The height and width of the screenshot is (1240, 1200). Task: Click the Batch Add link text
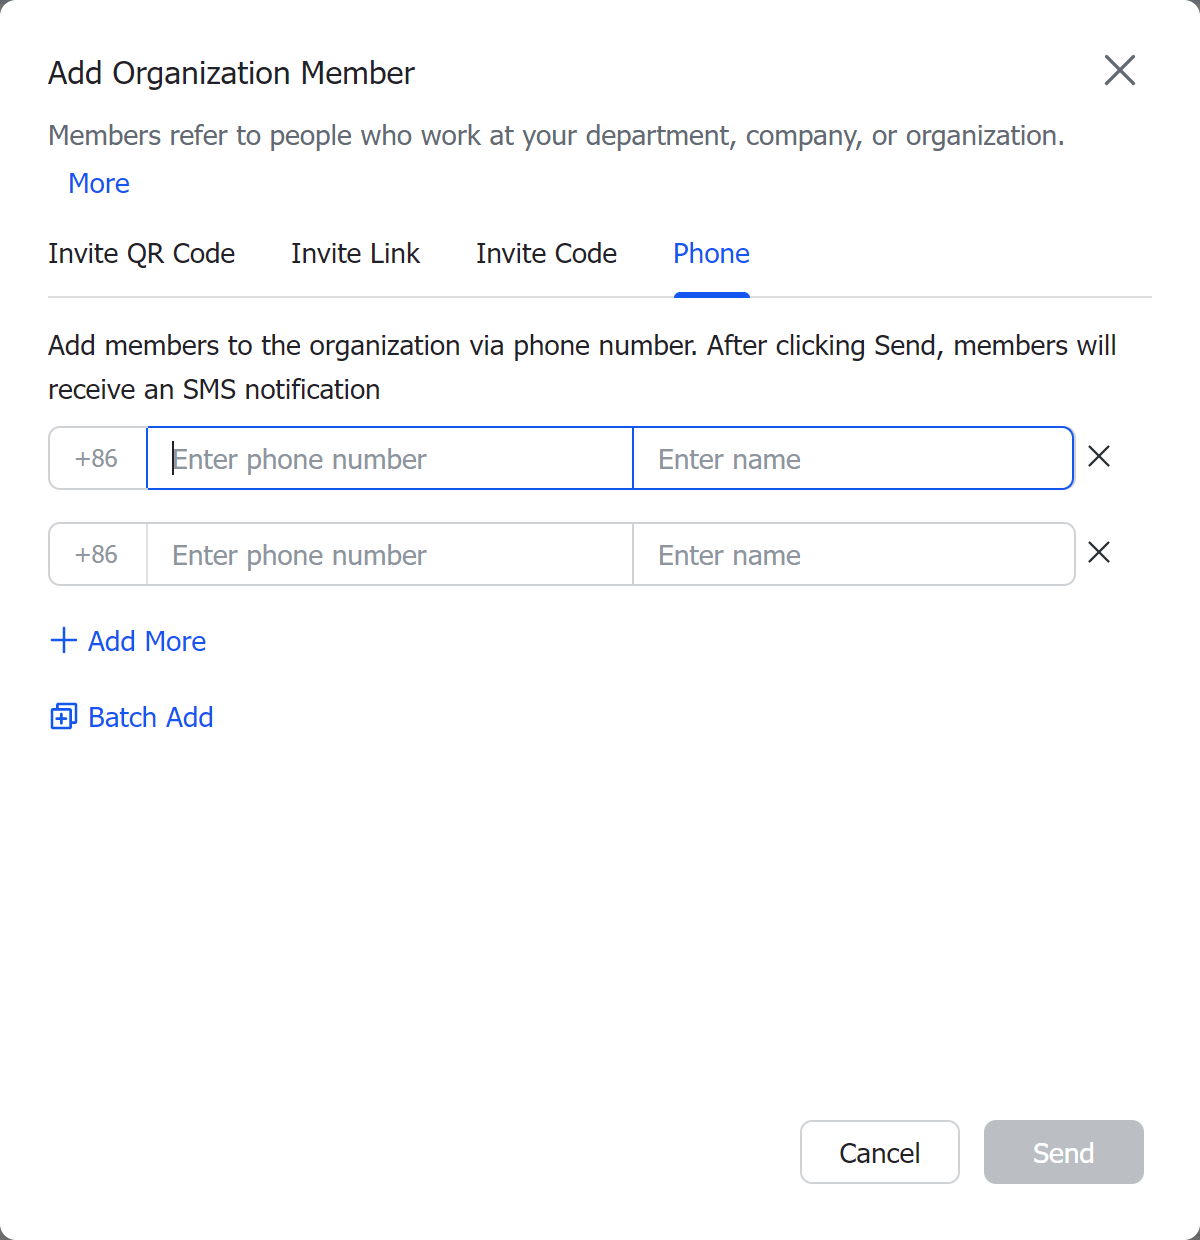coord(151,717)
